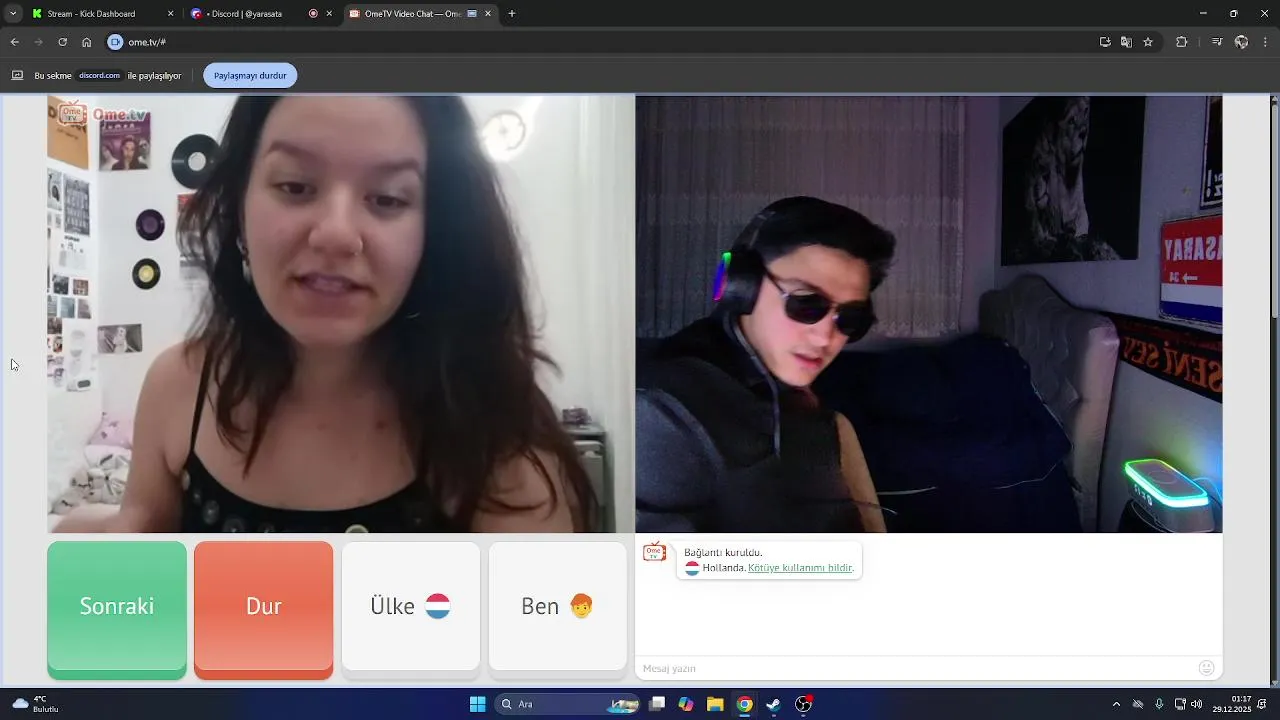Focus the Mesaj yazın input field
The height and width of the screenshot is (720, 1280).
coord(915,668)
